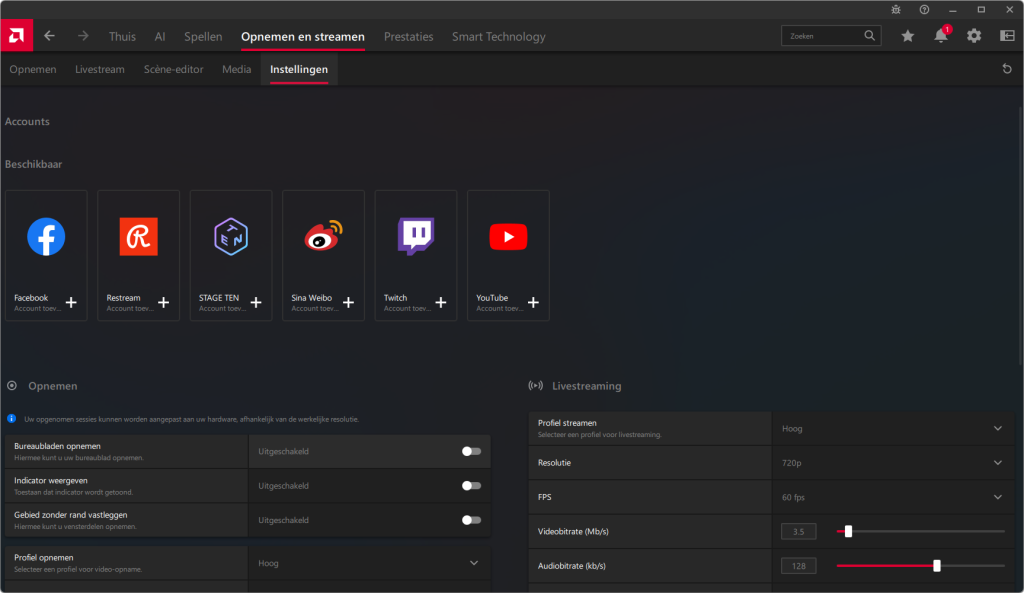Click the Zoeken search field

(824, 36)
